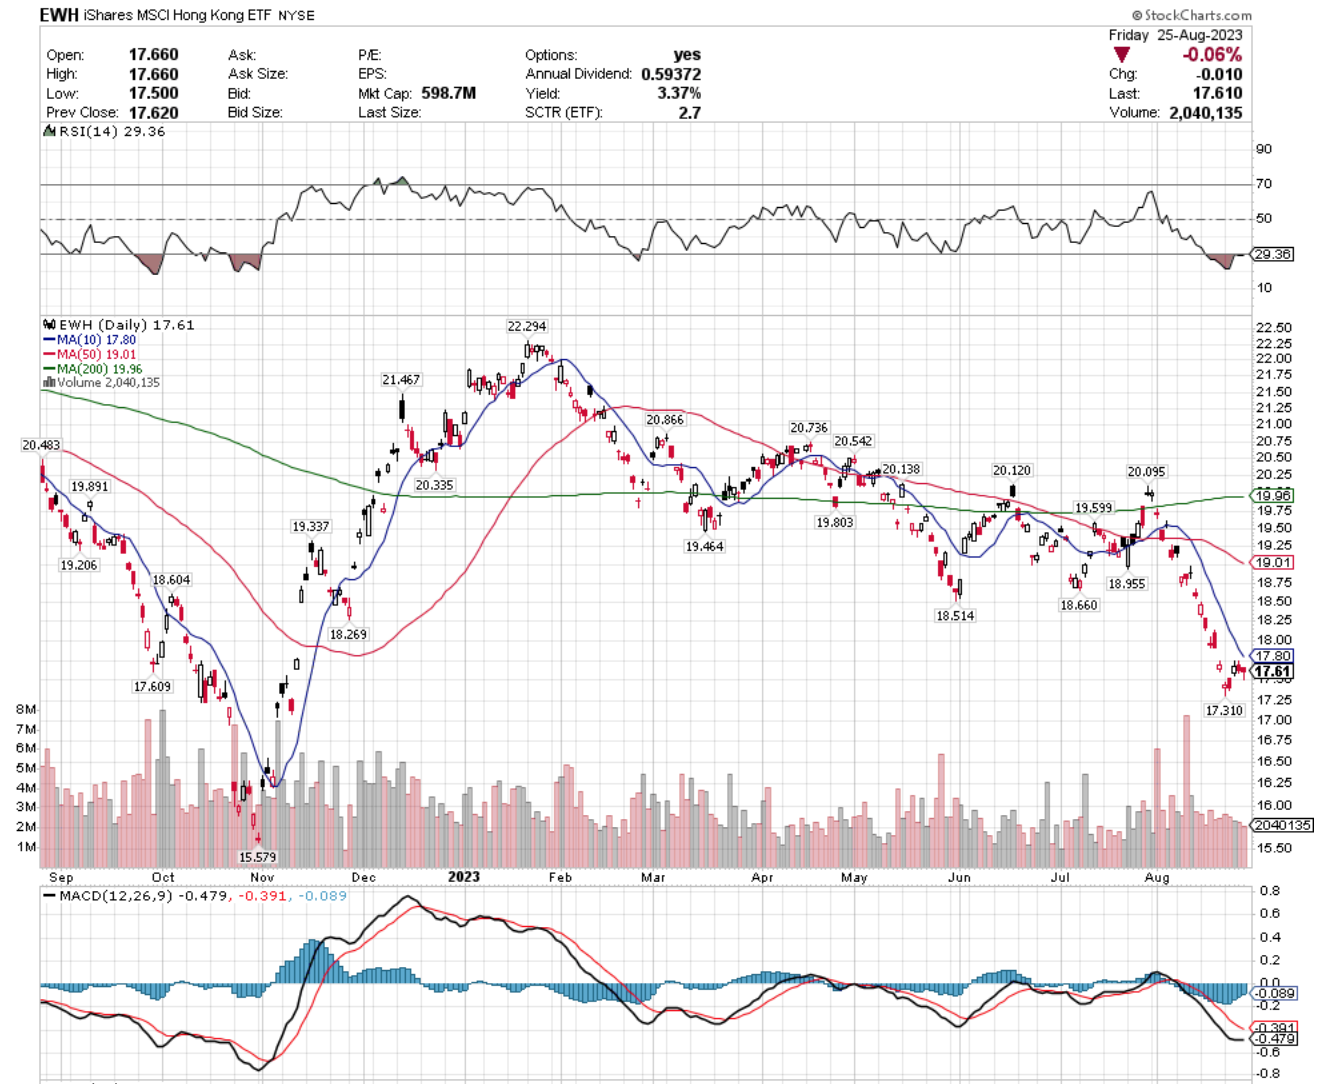
Task: Click the RSI(14) 29.36 panel label
Action: [x=111, y=131]
